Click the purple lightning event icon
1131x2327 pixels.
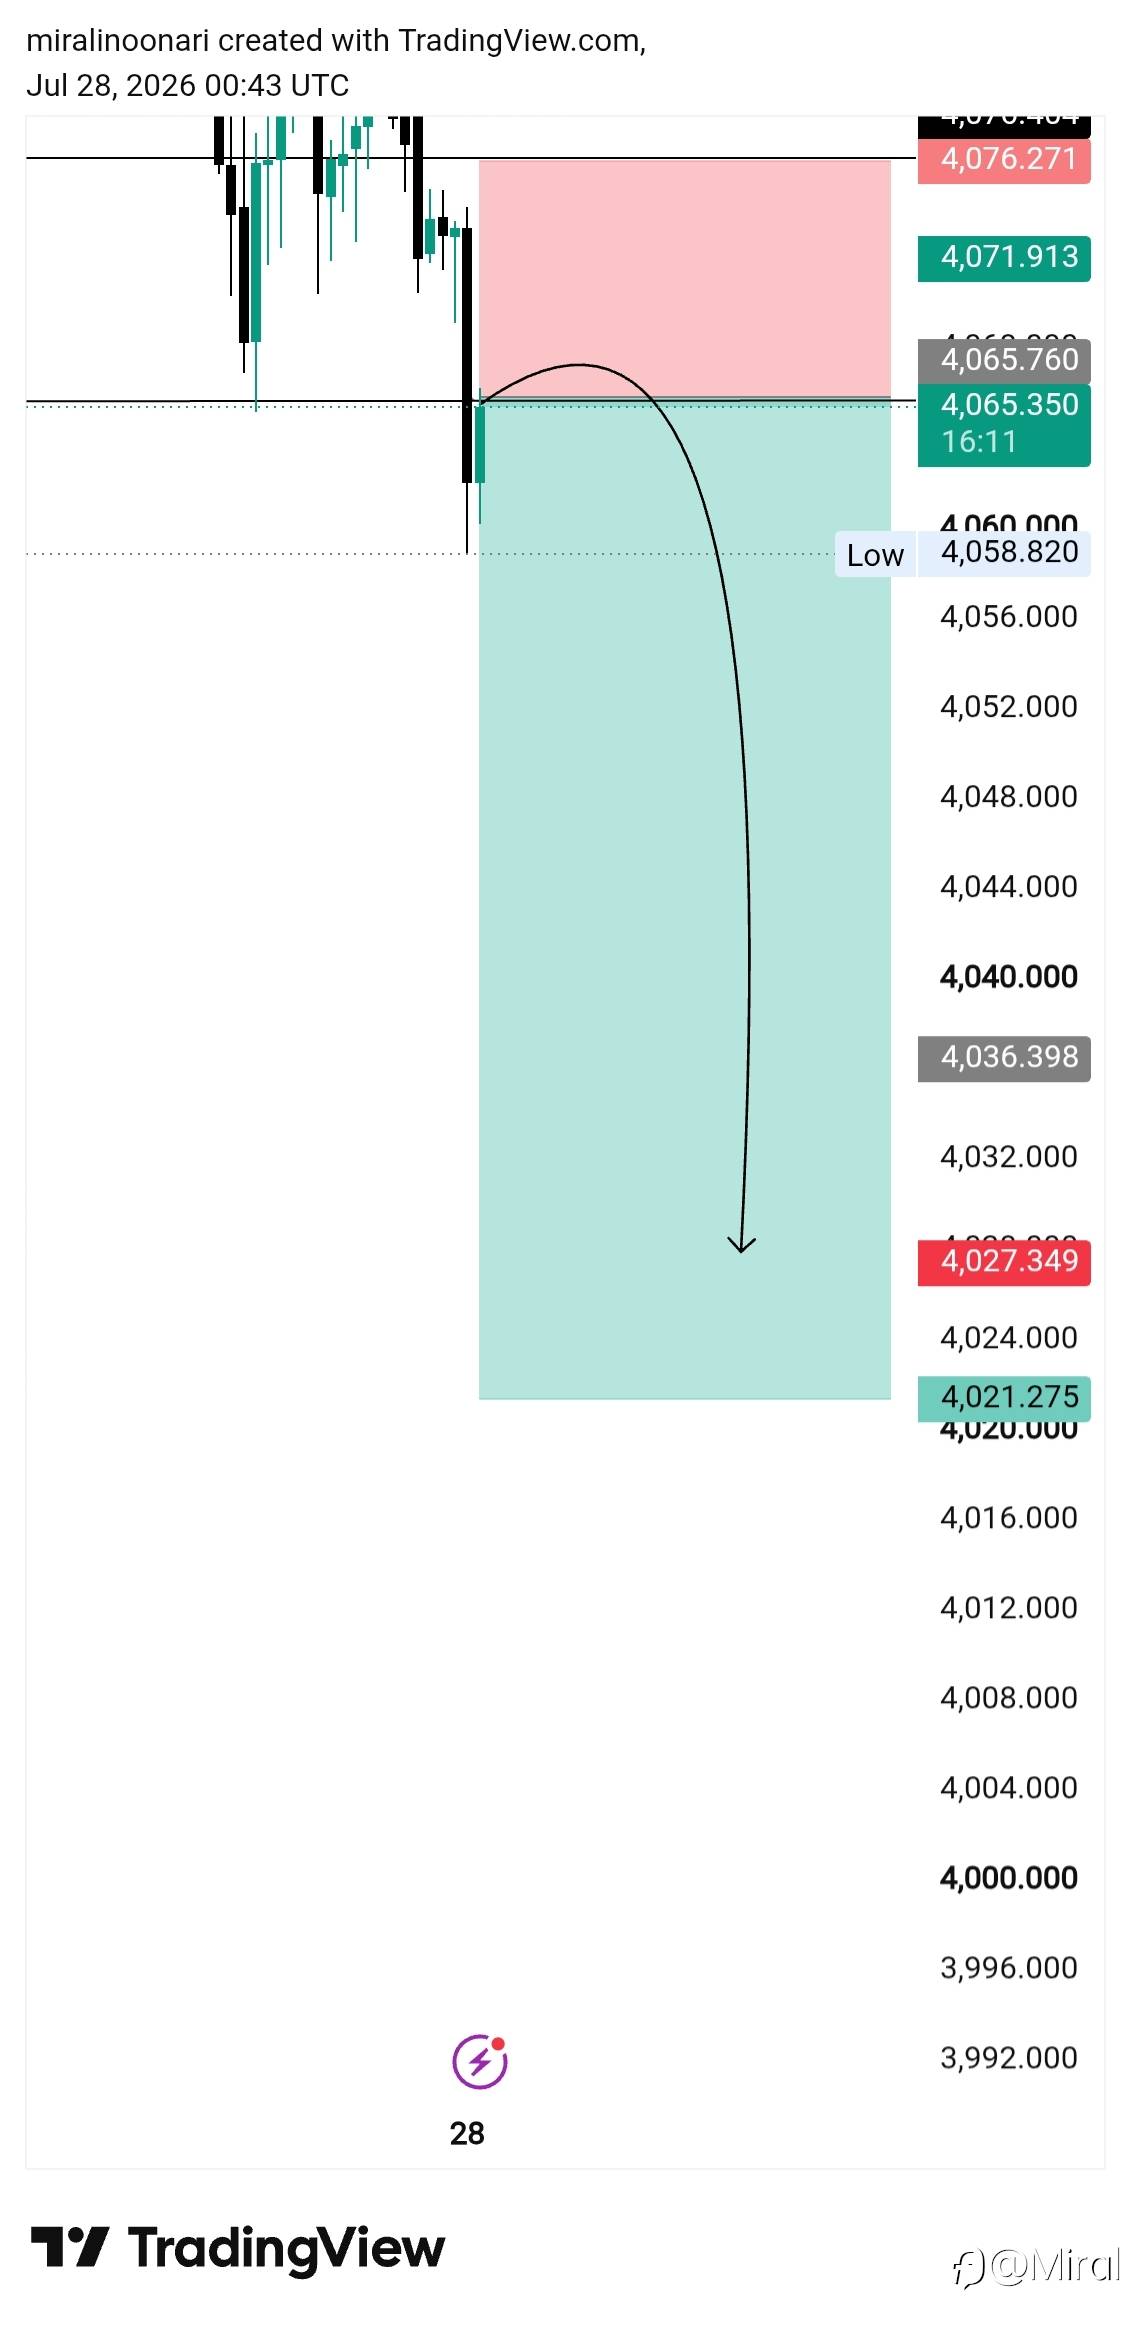(480, 2061)
